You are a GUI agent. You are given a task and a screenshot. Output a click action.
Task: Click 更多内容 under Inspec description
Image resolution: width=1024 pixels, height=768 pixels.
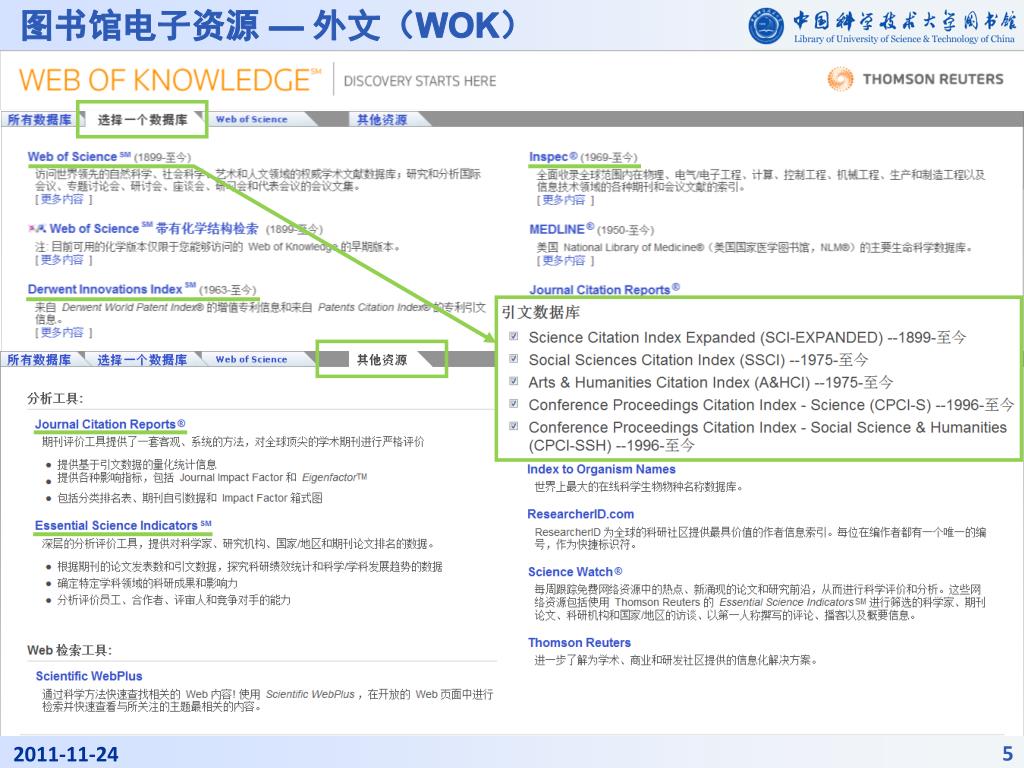pos(564,200)
